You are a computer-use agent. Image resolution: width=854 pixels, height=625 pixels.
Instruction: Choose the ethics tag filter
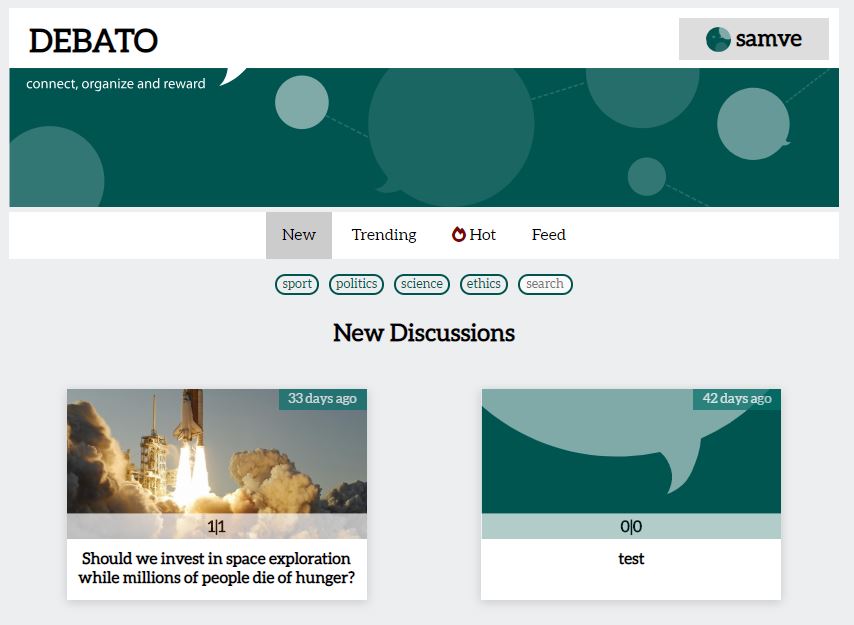(x=484, y=284)
